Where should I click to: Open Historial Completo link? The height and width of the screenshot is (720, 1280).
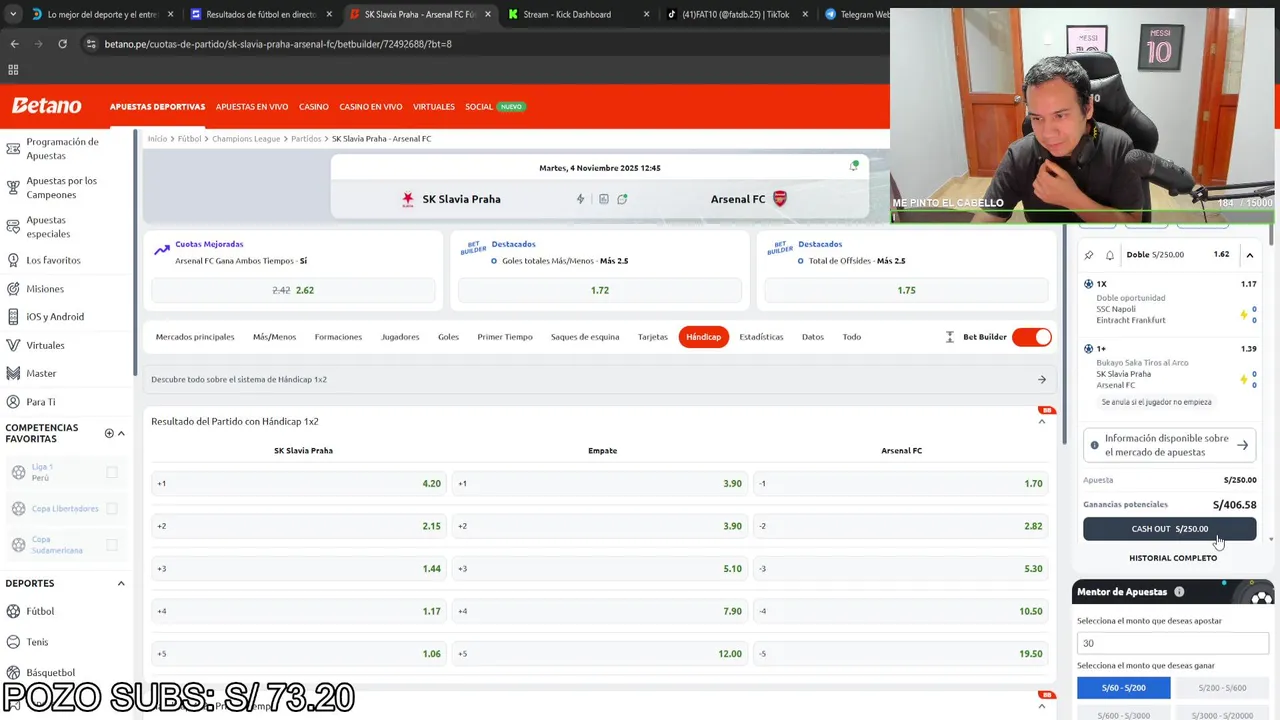tap(1173, 558)
